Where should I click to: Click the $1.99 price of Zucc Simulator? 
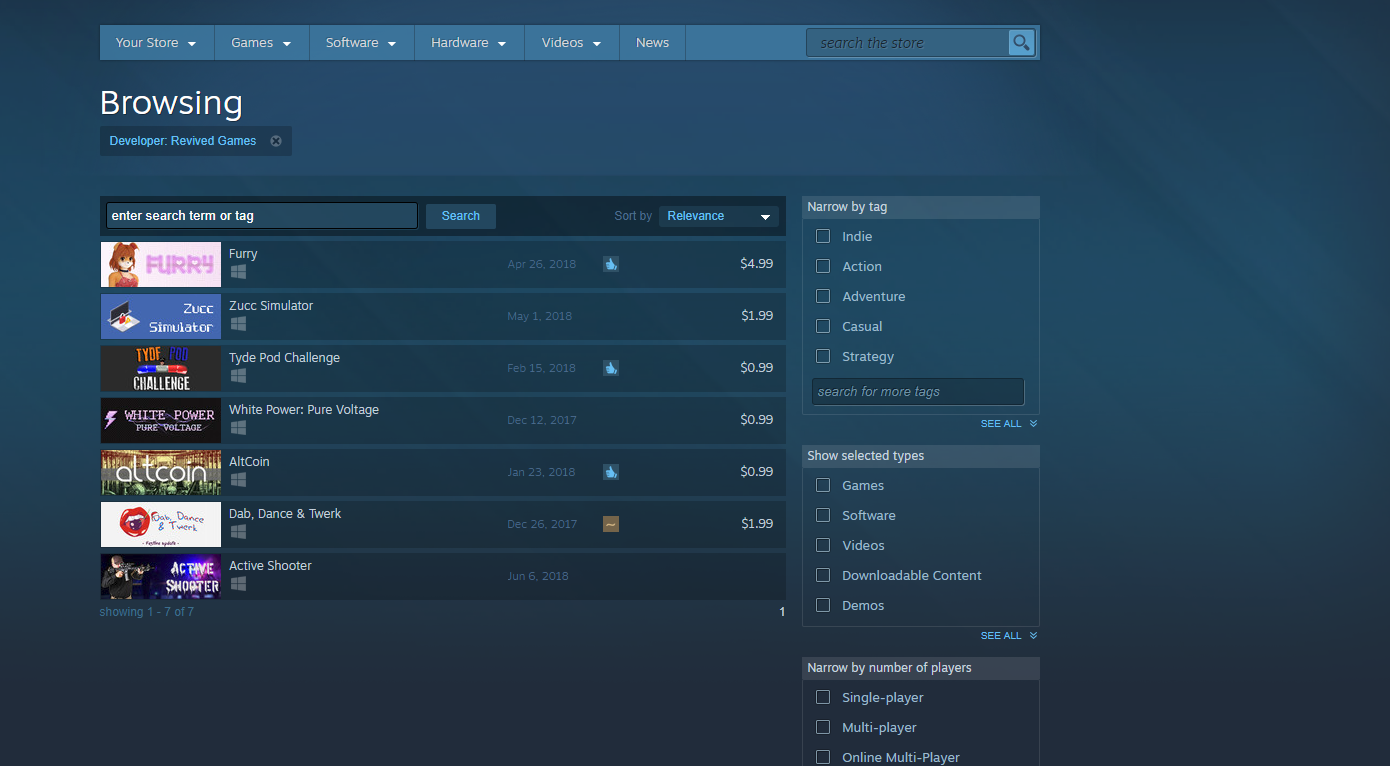point(756,316)
